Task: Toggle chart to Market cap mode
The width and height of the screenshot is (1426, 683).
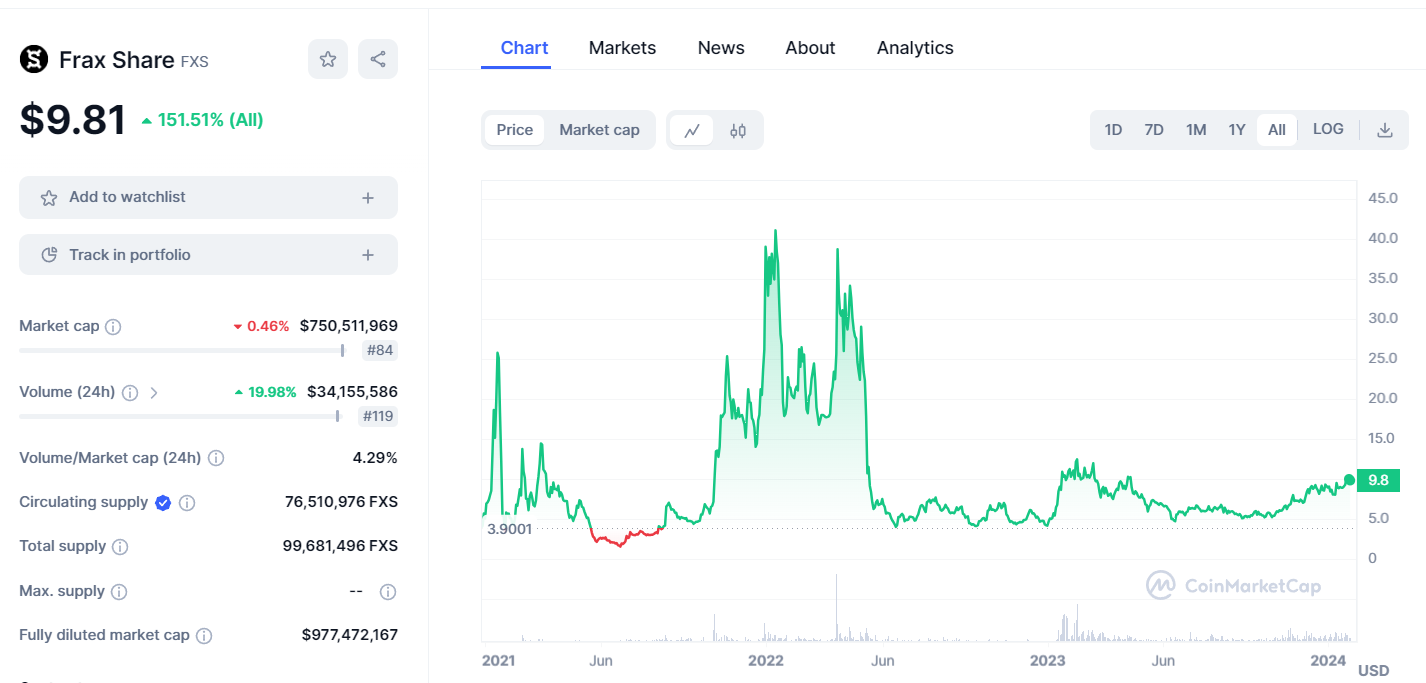Action: (599, 130)
